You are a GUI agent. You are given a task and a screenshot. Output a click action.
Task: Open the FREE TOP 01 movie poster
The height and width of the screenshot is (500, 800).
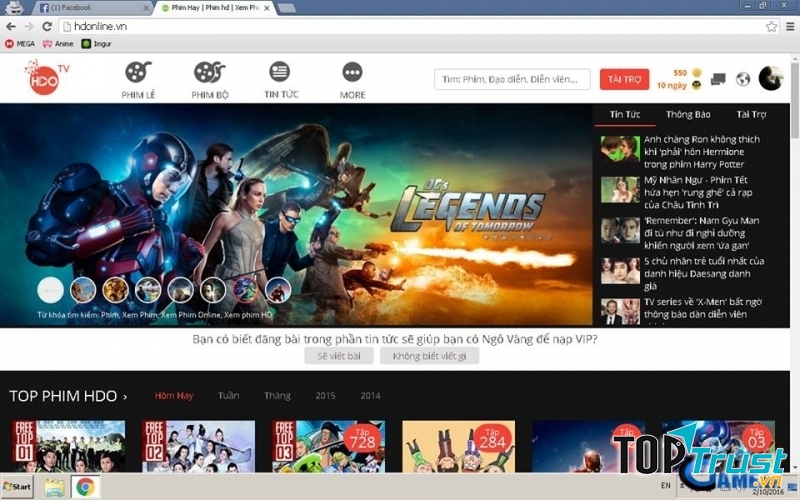click(x=68, y=446)
